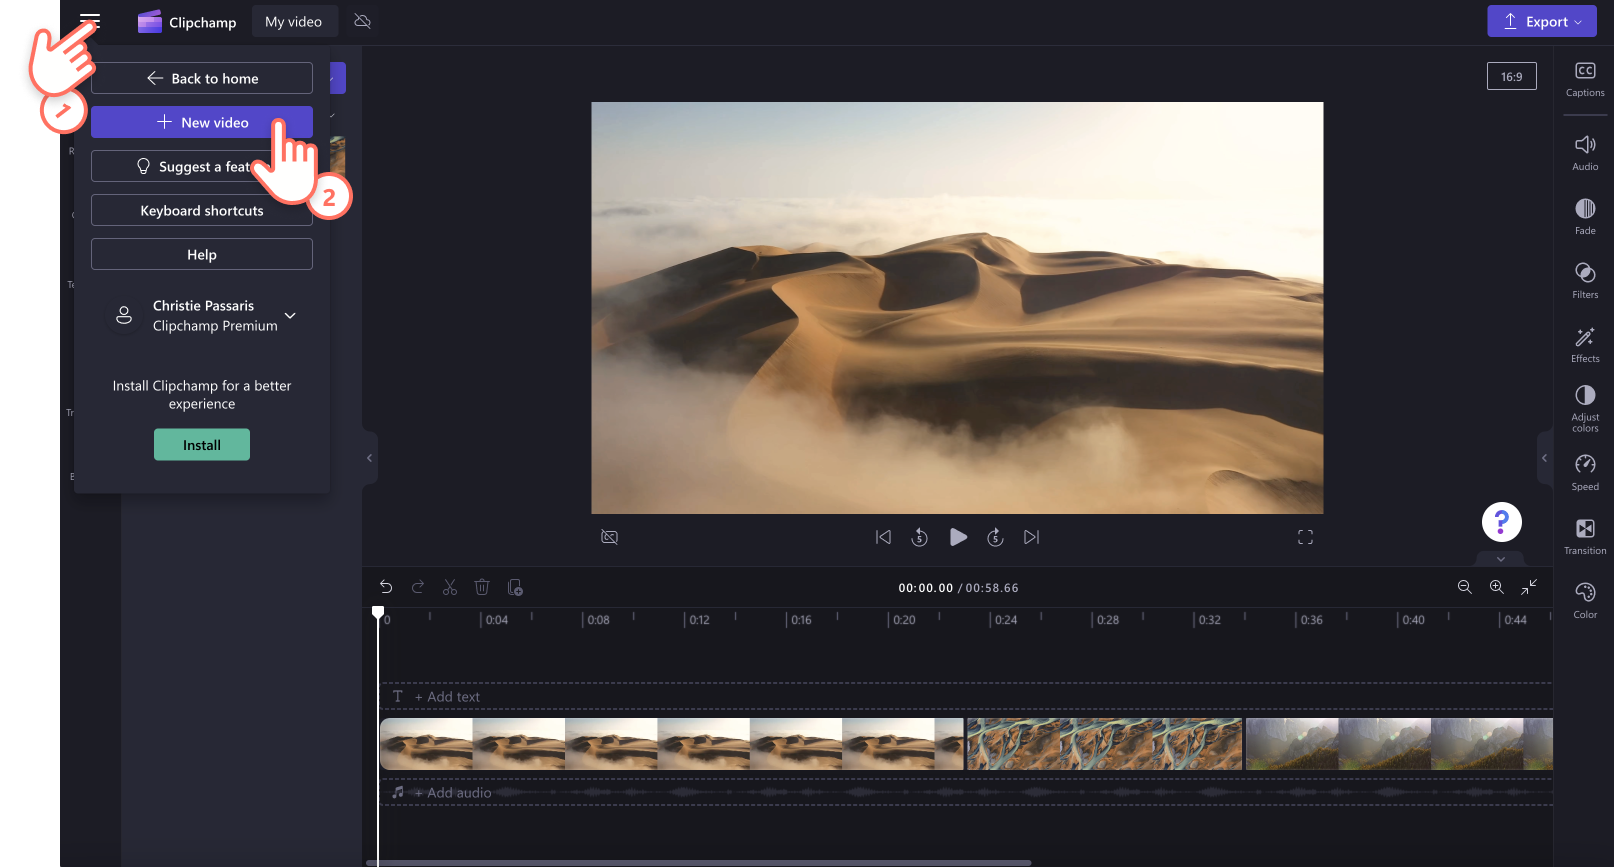The height and width of the screenshot is (867, 1614).
Task: Open the Filters panel
Action: 1585,281
